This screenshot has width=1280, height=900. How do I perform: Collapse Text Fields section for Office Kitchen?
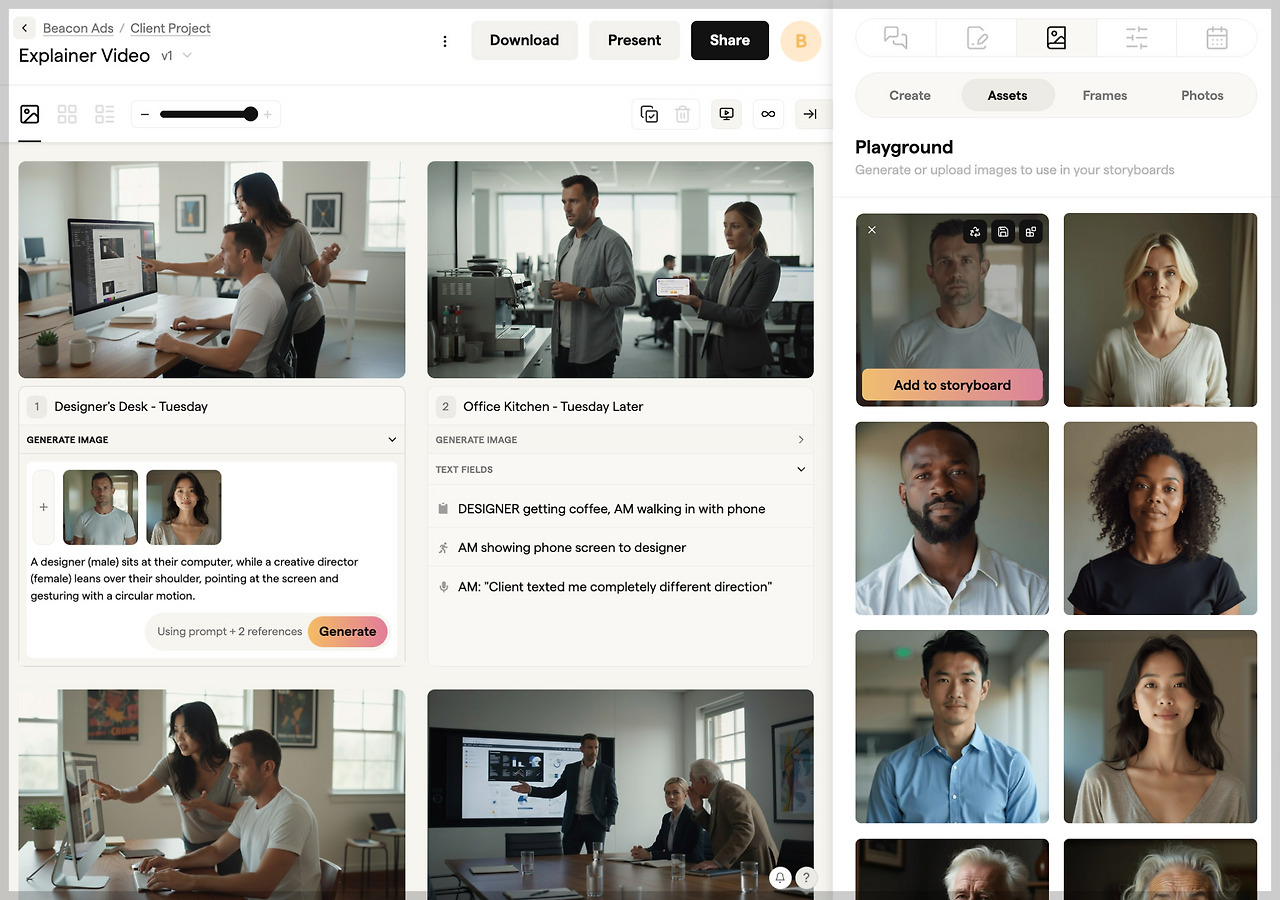point(800,469)
